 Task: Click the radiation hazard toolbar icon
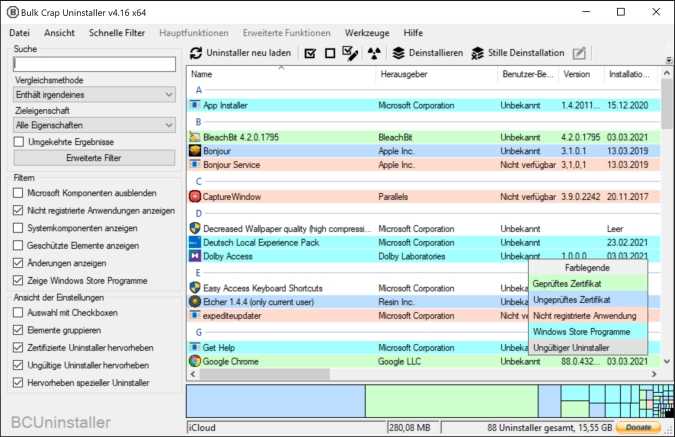tap(374, 53)
